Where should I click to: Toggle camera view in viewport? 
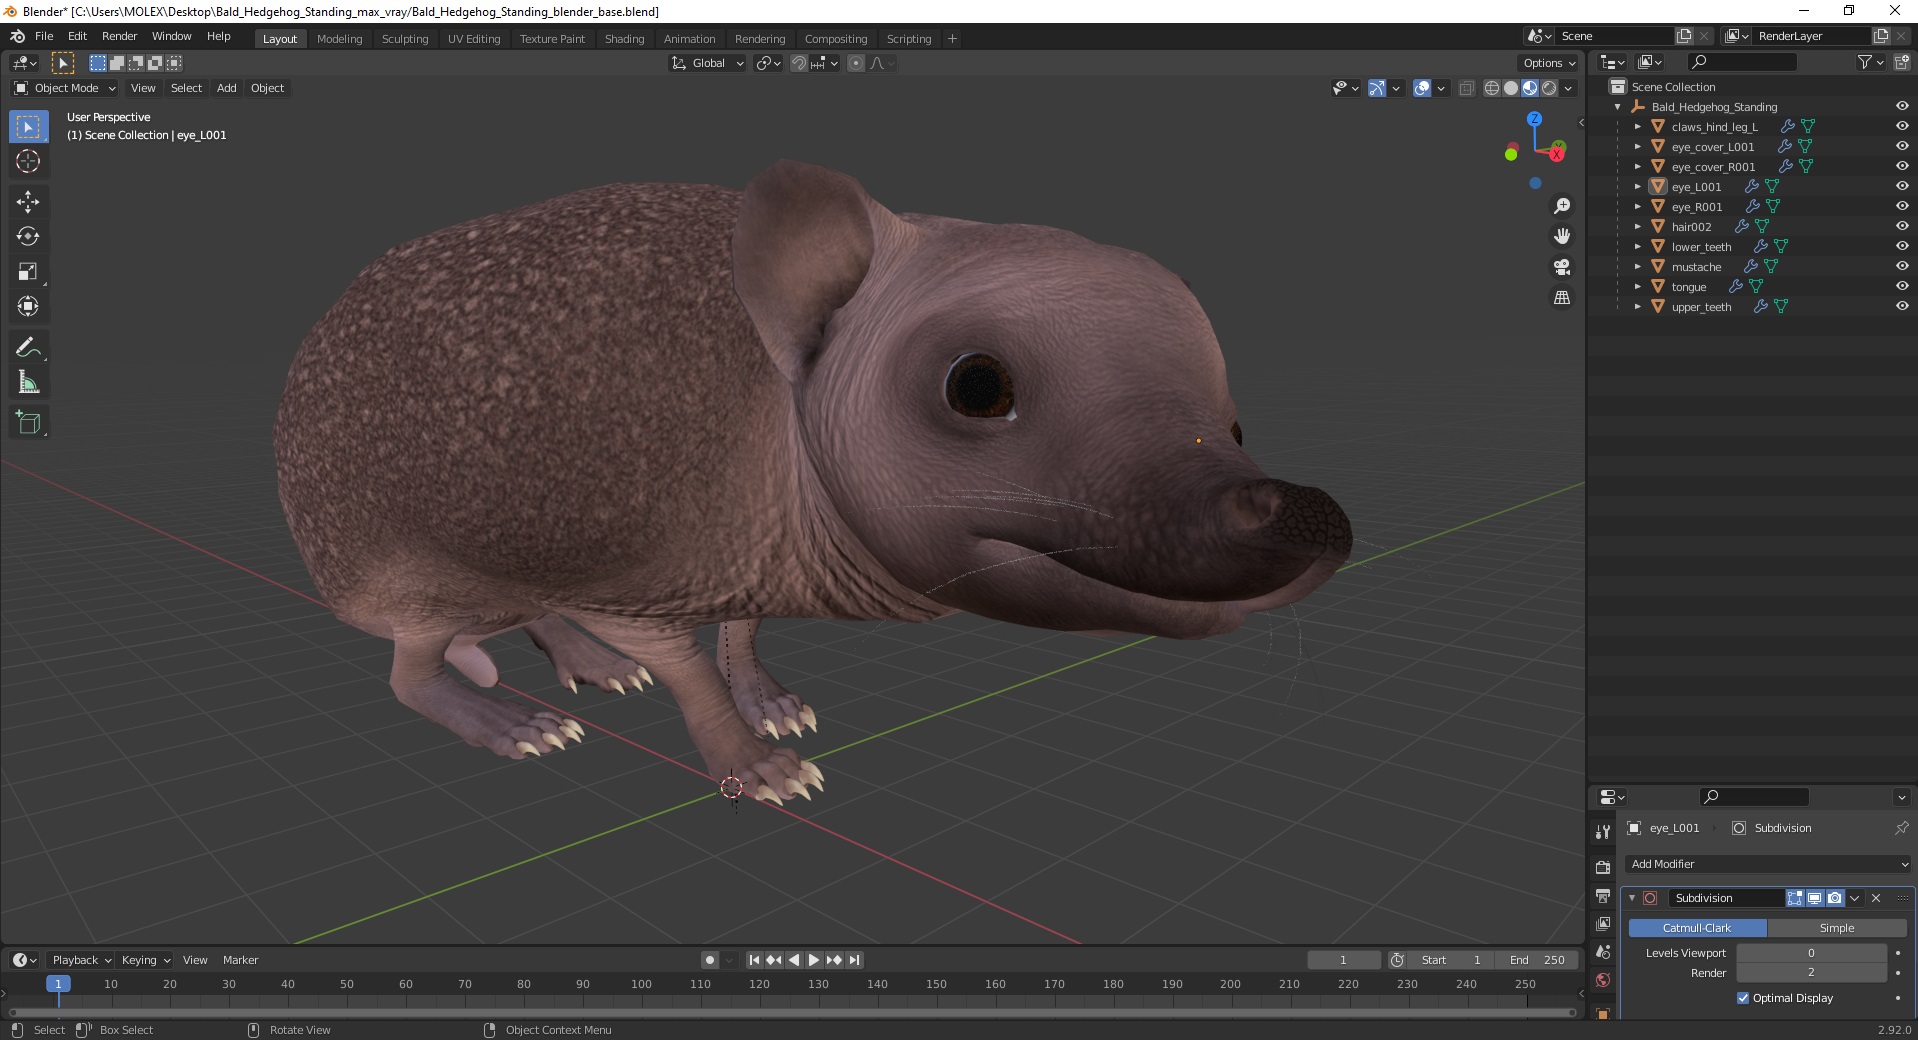1561,267
